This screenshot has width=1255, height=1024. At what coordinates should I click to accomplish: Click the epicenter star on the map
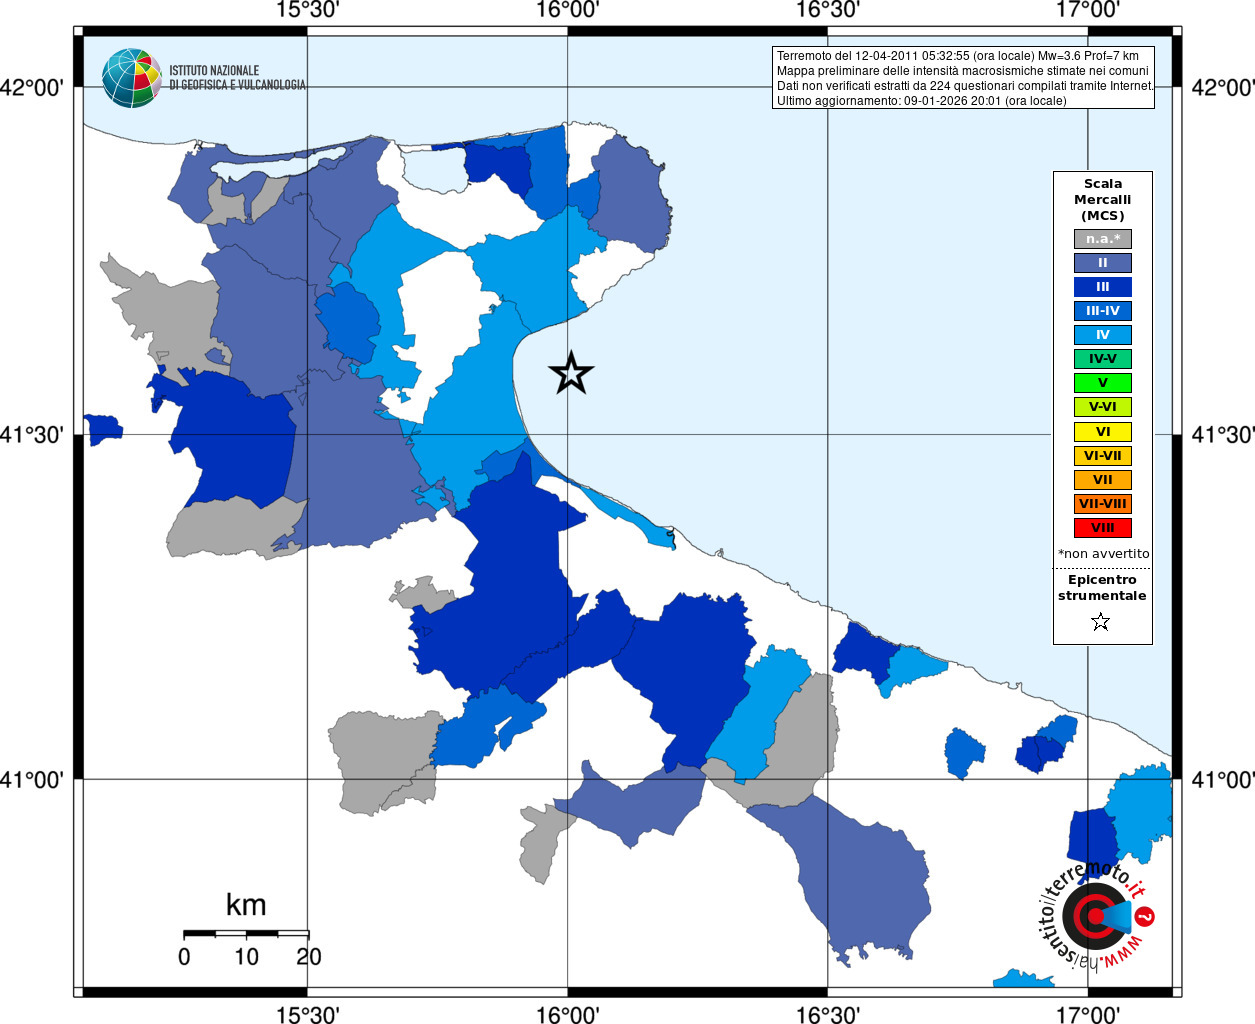[x=571, y=373]
